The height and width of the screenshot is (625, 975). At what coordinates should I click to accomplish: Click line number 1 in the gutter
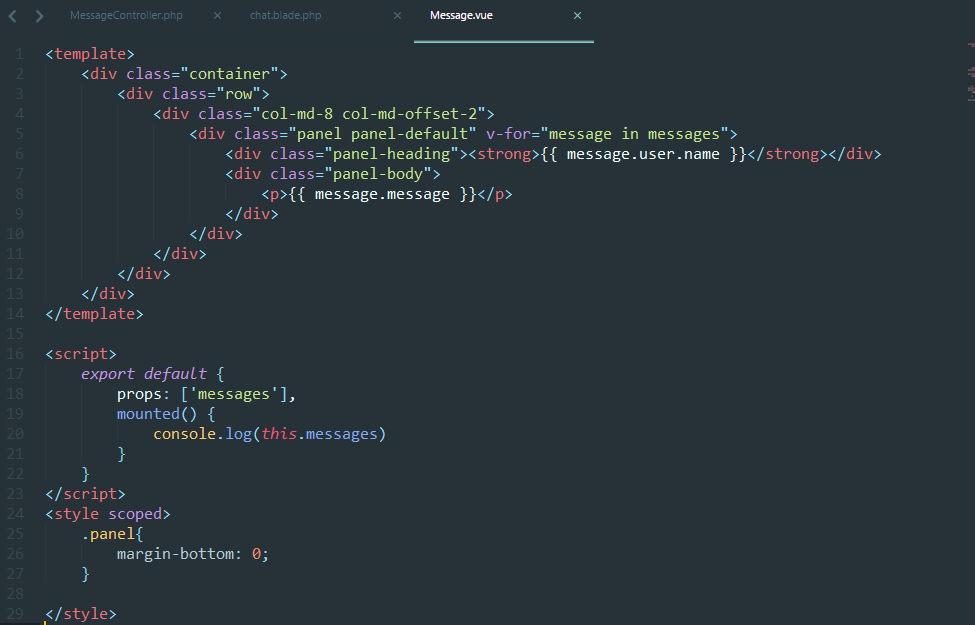19,54
